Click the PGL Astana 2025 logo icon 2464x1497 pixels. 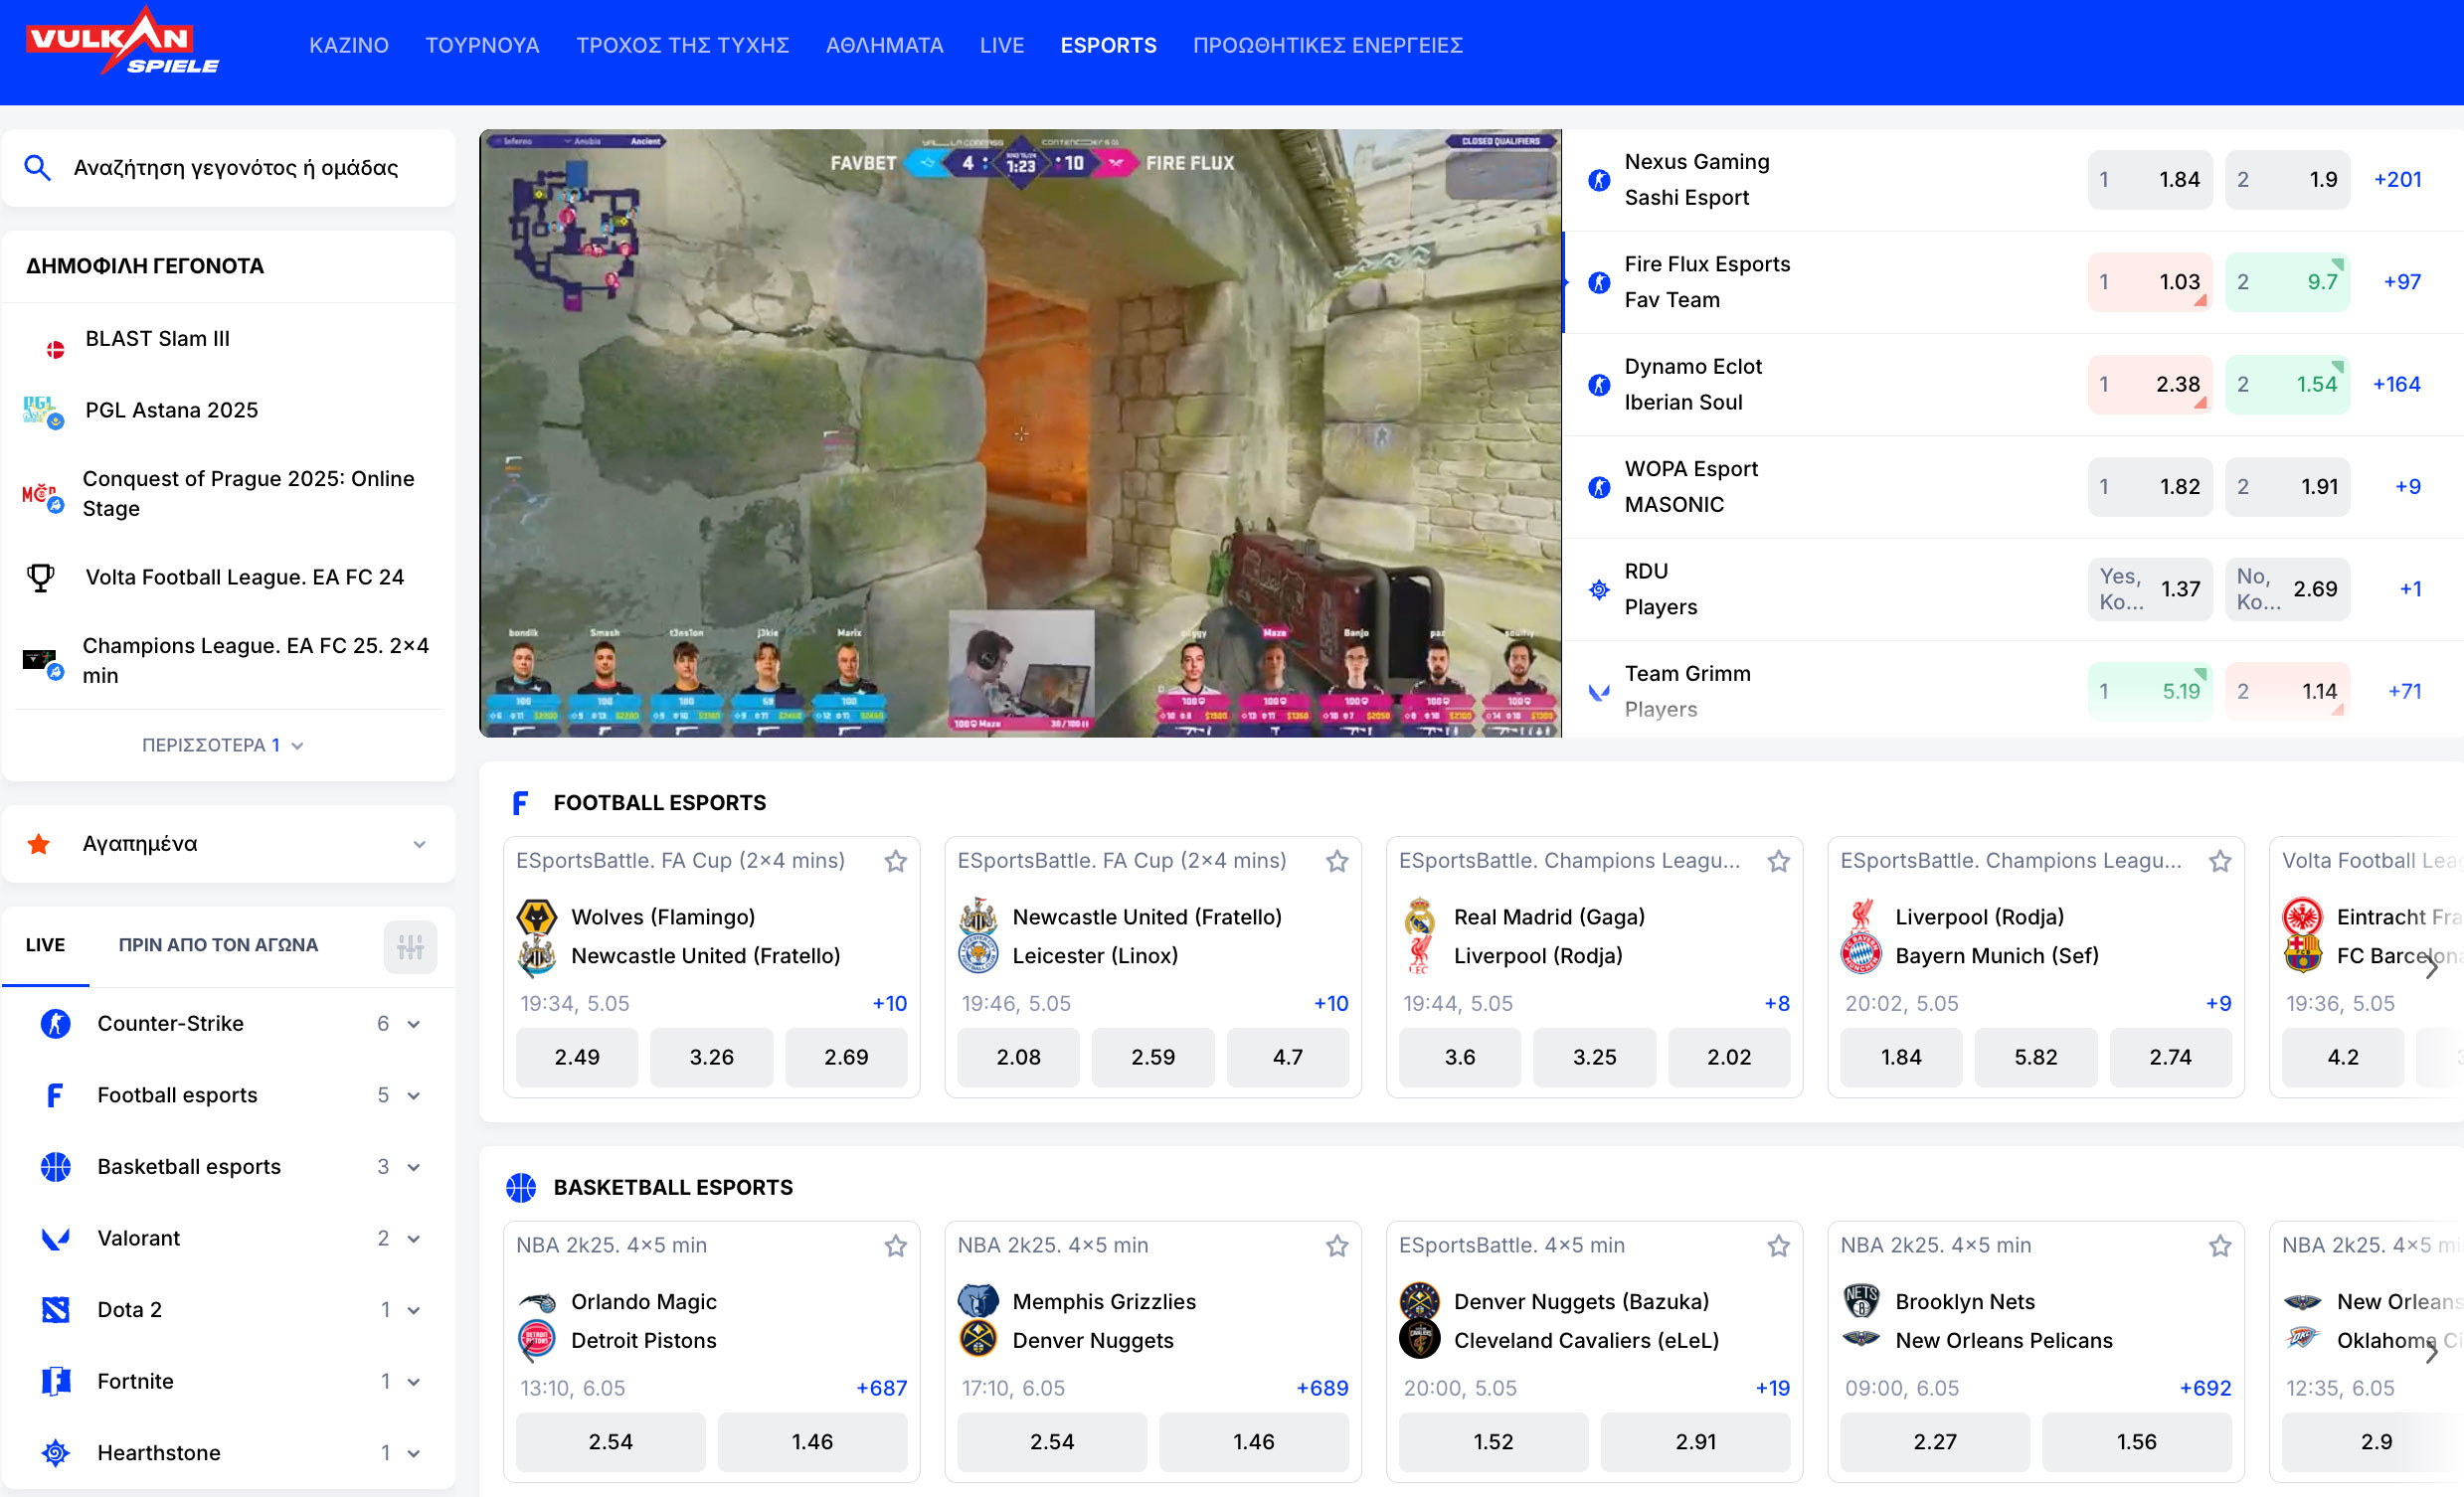click(43, 411)
